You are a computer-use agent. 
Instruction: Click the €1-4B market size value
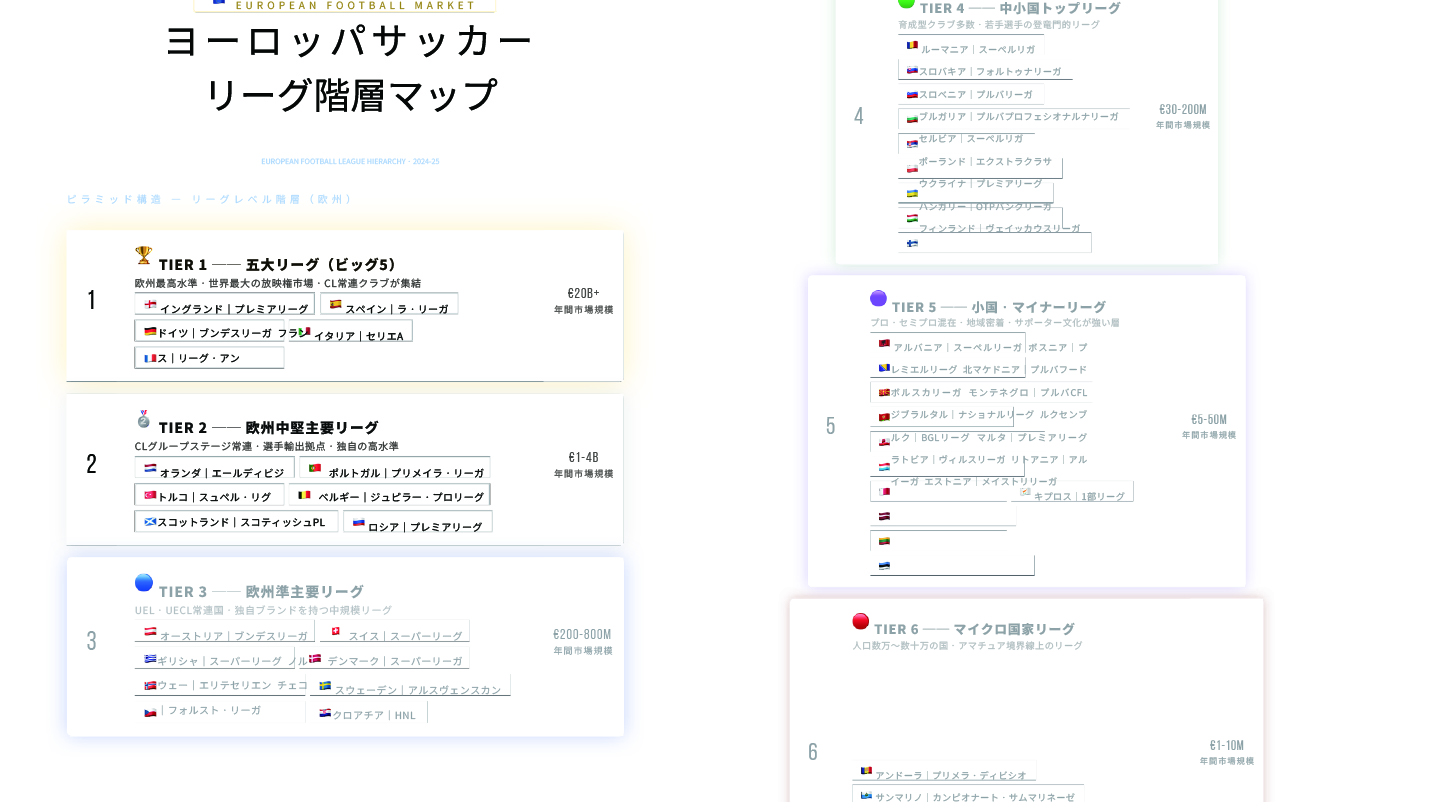[x=584, y=457]
